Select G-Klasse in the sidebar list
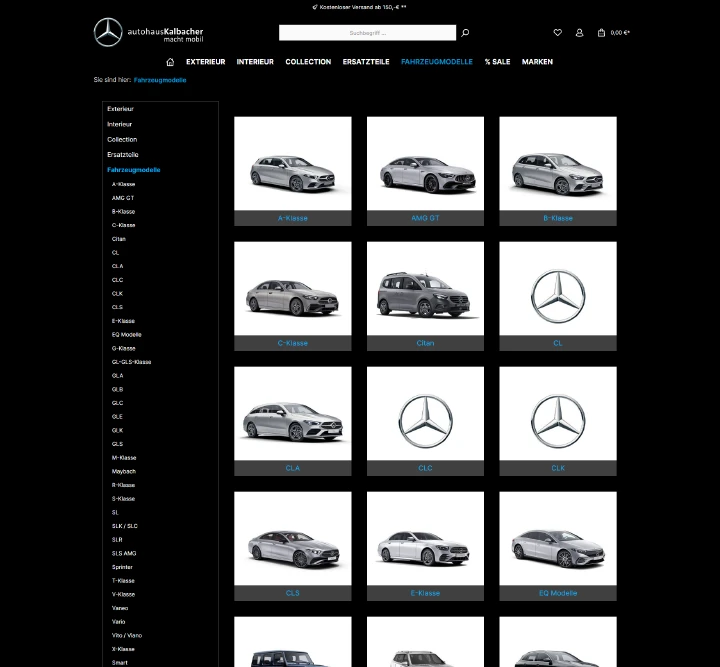 click(x=124, y=348)
